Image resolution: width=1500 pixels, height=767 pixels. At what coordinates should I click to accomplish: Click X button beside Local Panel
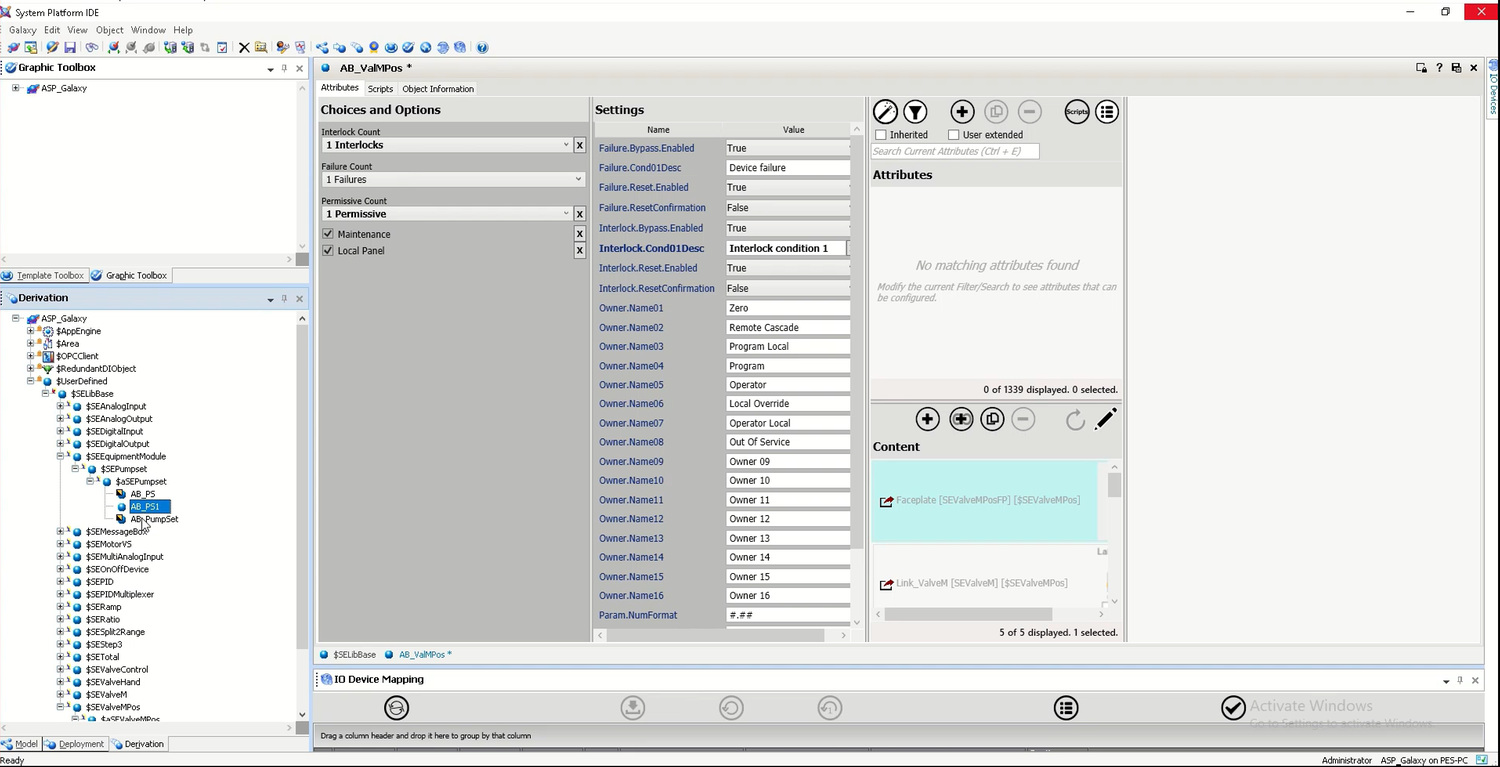[x=579, y=251]
